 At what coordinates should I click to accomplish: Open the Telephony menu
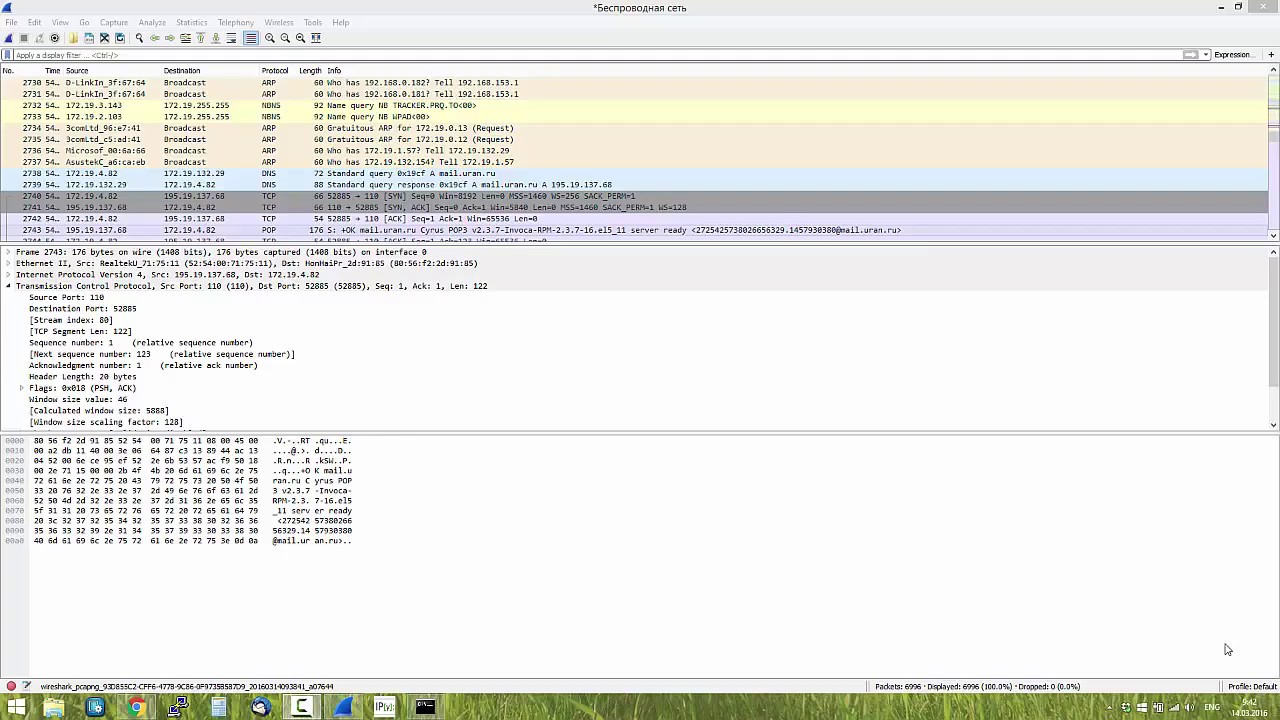point(236,22)
